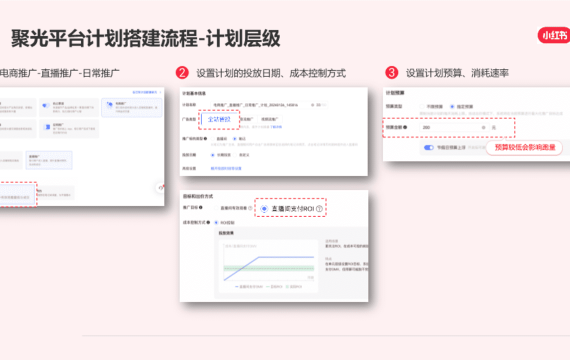Select the last ad type tab in 广告类型 row
The image size is (570, 360).
270,119
